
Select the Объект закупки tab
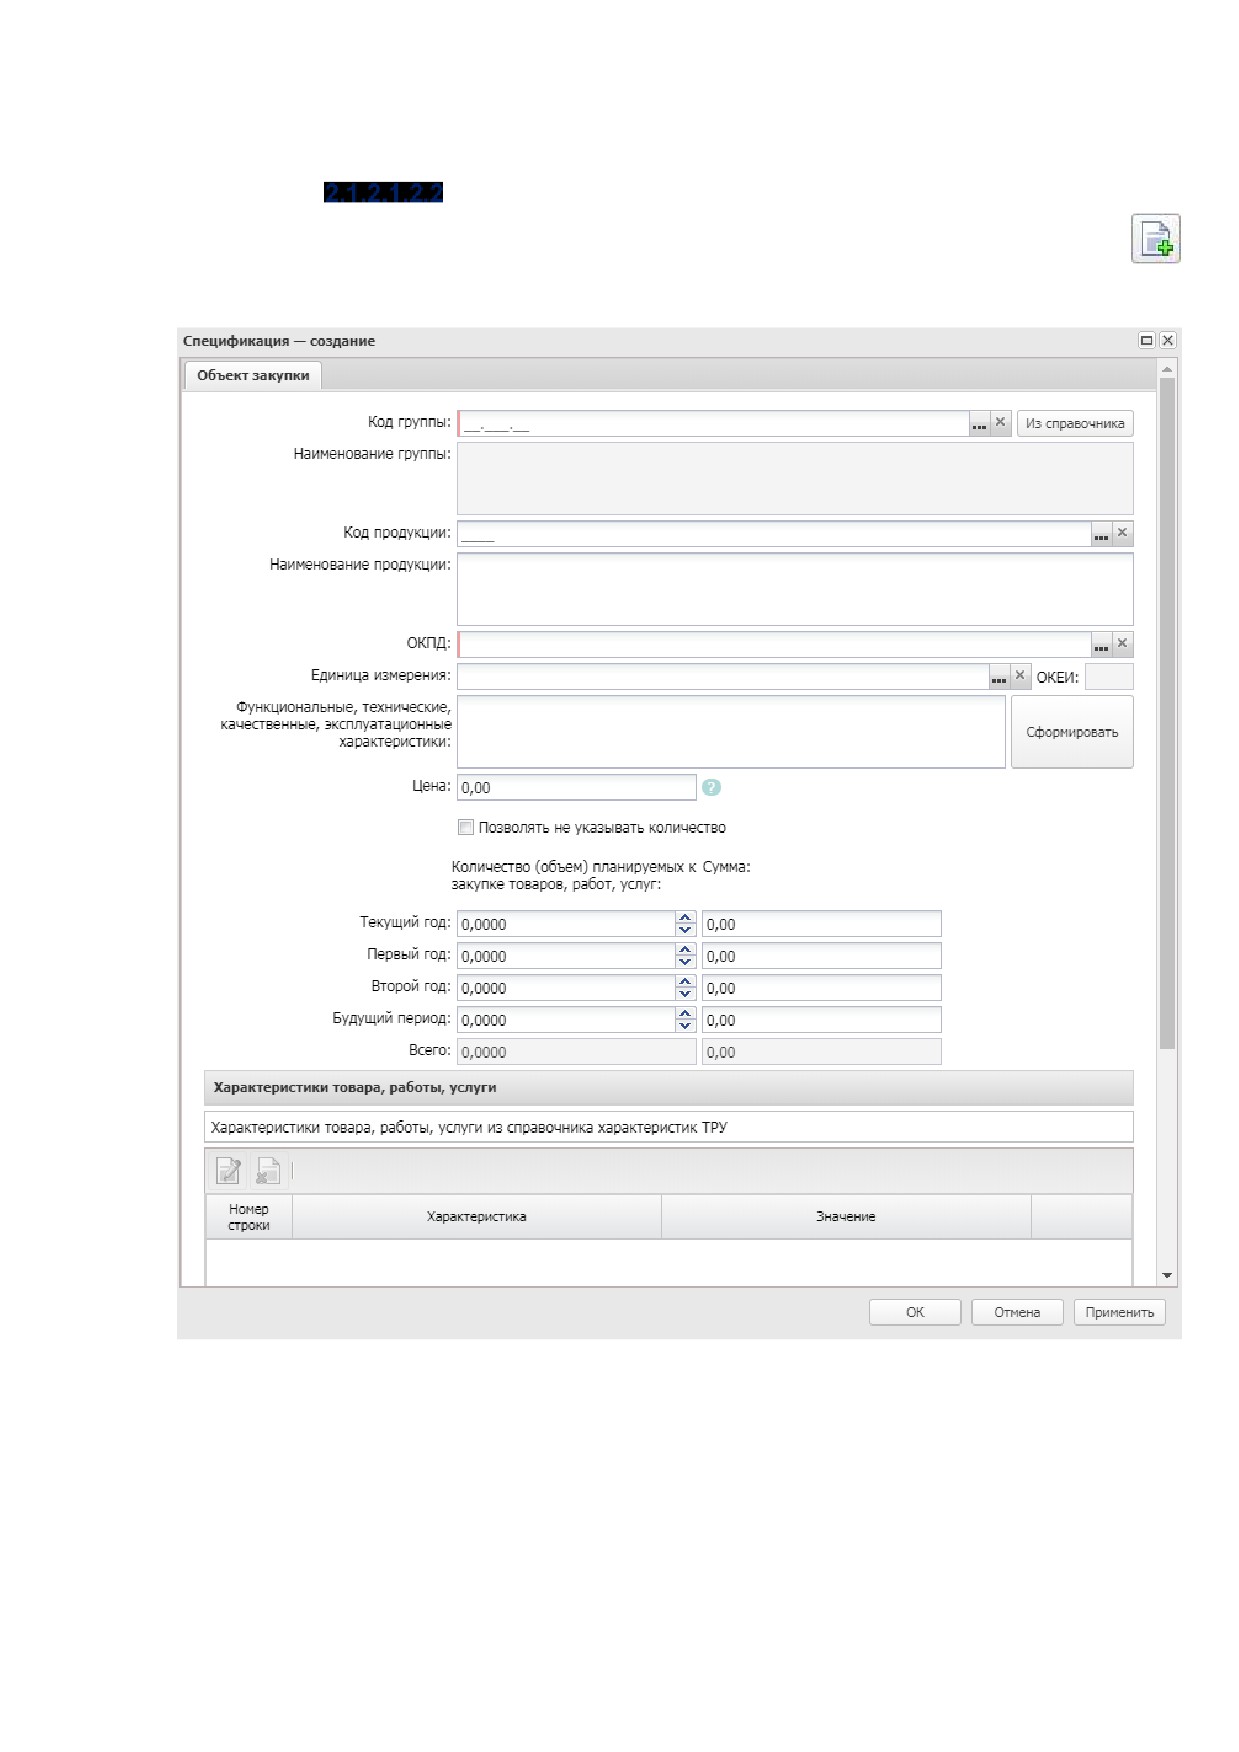[253, 376]
